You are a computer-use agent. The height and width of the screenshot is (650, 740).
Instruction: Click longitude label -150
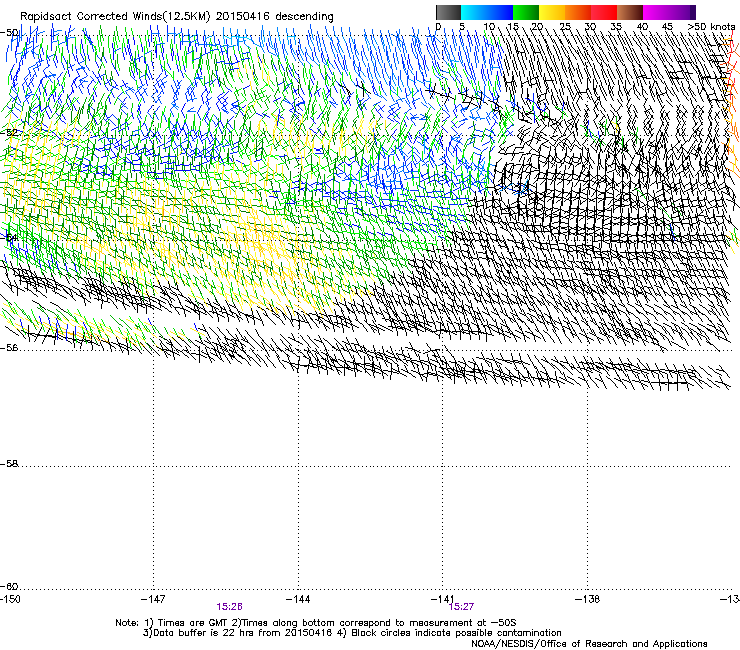point(10,599)
